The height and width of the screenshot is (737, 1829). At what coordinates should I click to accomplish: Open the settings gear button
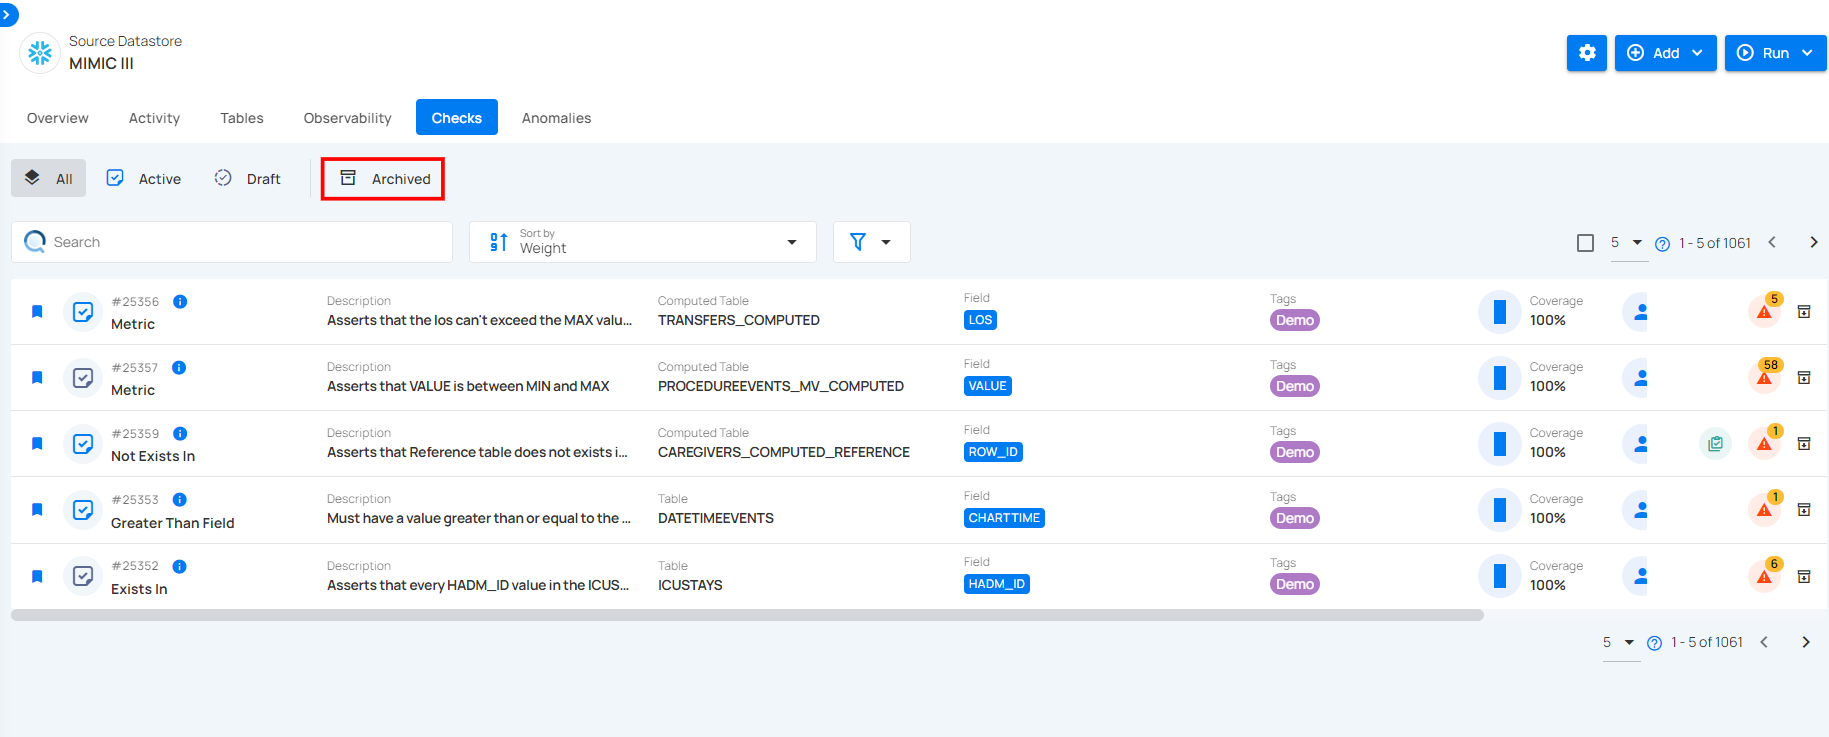1587,53
